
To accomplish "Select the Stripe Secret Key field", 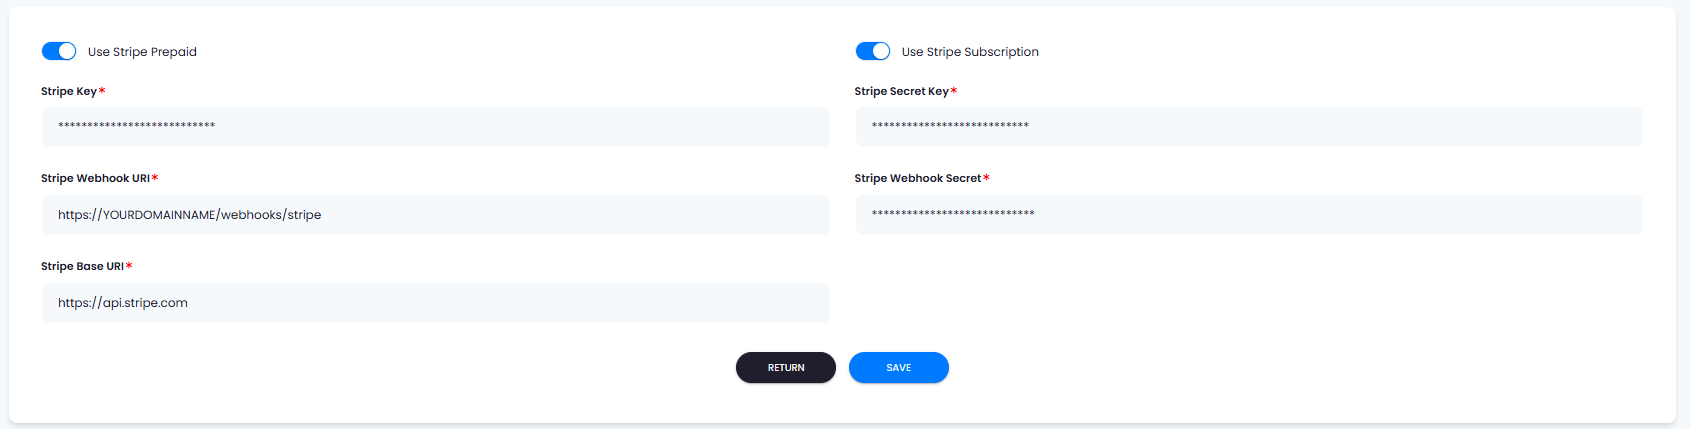I will point(1249,127).
